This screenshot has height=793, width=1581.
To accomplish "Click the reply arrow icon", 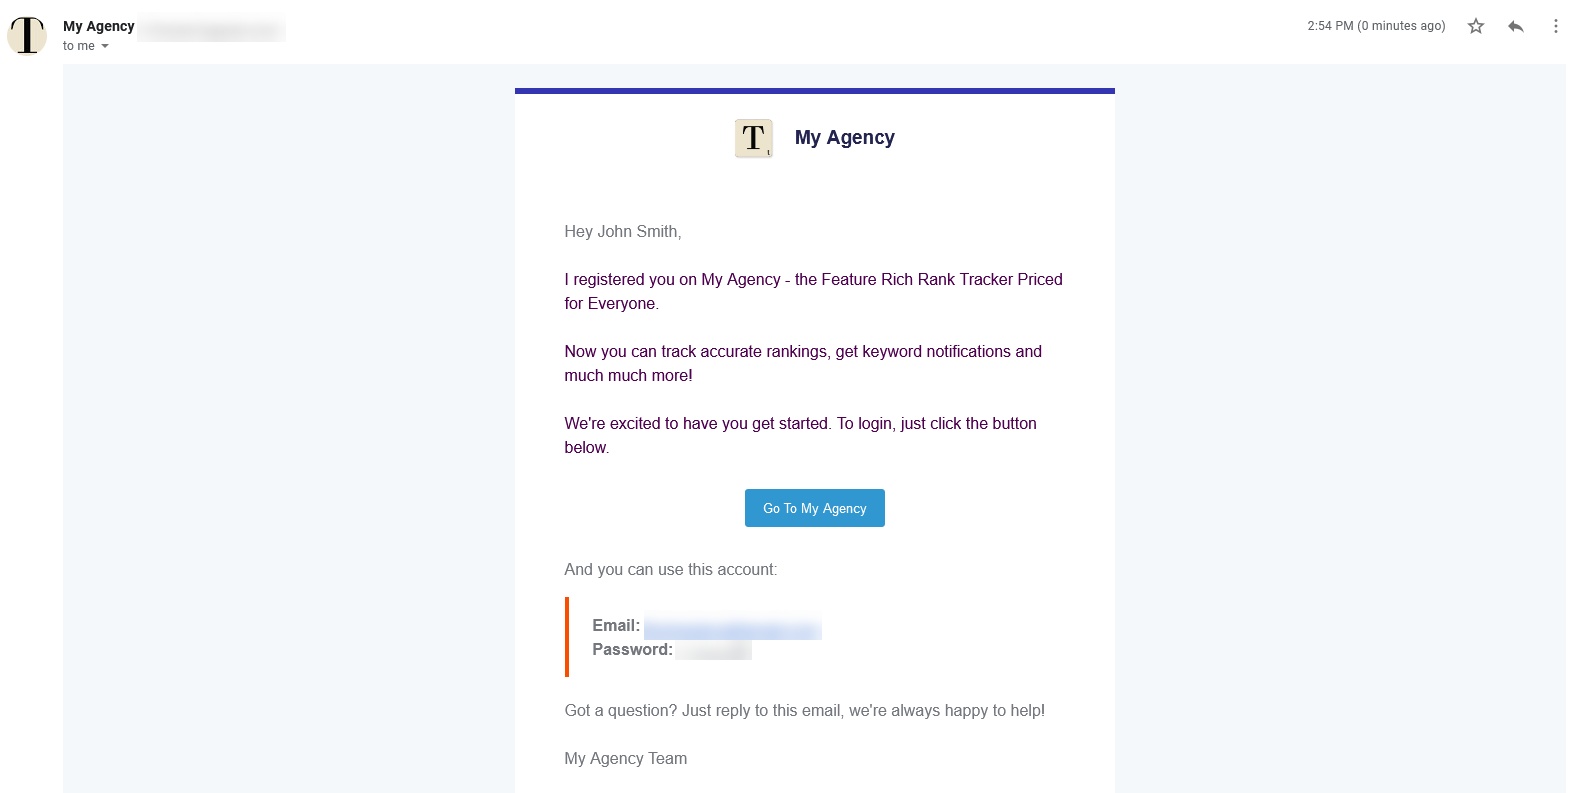I will pyautogui.click(x=1515, y=26).
